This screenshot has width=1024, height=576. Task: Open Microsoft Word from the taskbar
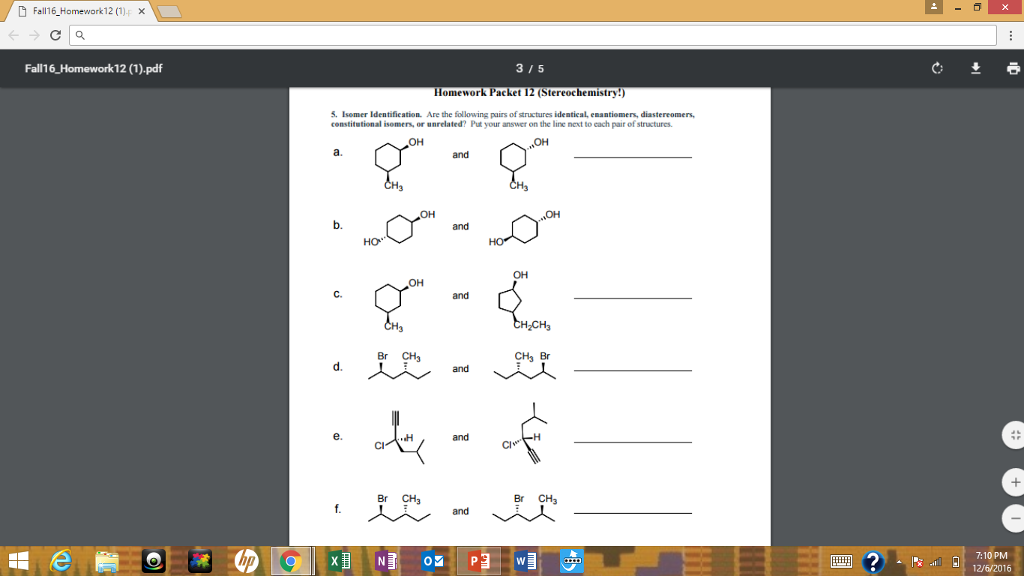coord(525,561)
